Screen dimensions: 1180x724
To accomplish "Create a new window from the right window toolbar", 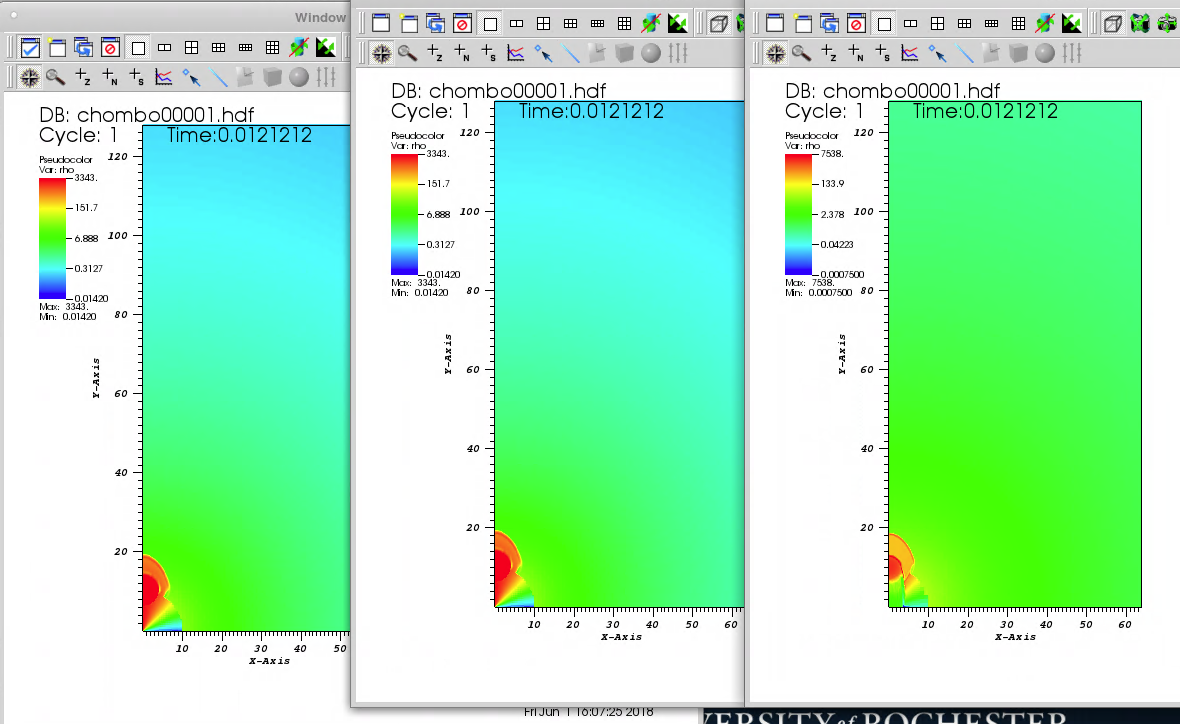I will [x=803, y=24].
